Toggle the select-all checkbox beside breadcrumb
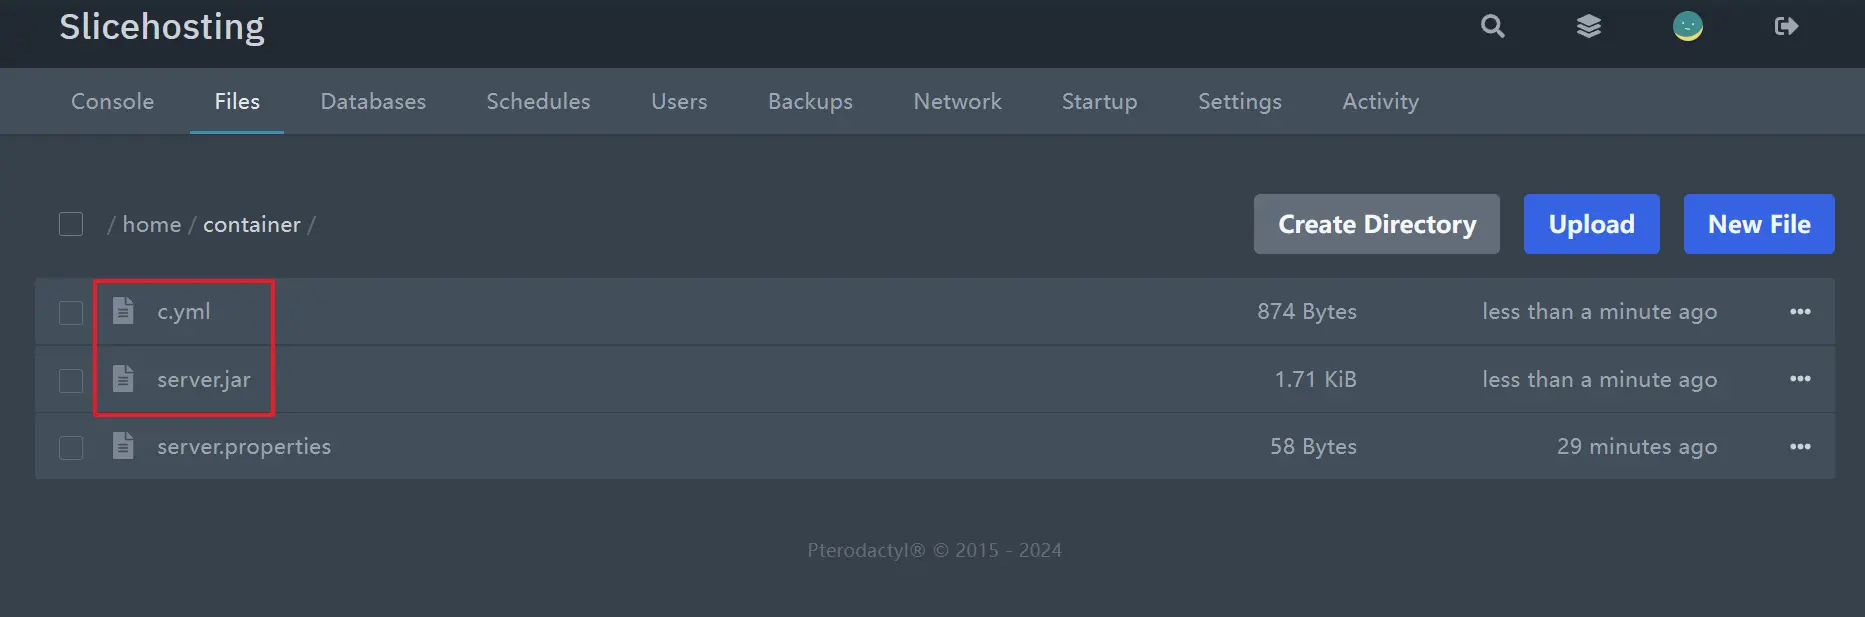1865x617 pixels. coord(71,224)
